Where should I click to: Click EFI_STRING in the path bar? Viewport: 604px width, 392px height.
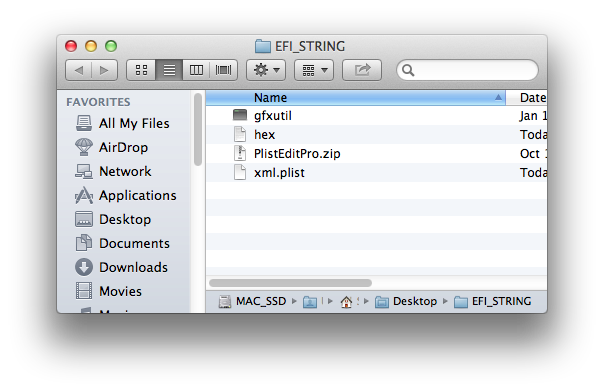point(493,301)
